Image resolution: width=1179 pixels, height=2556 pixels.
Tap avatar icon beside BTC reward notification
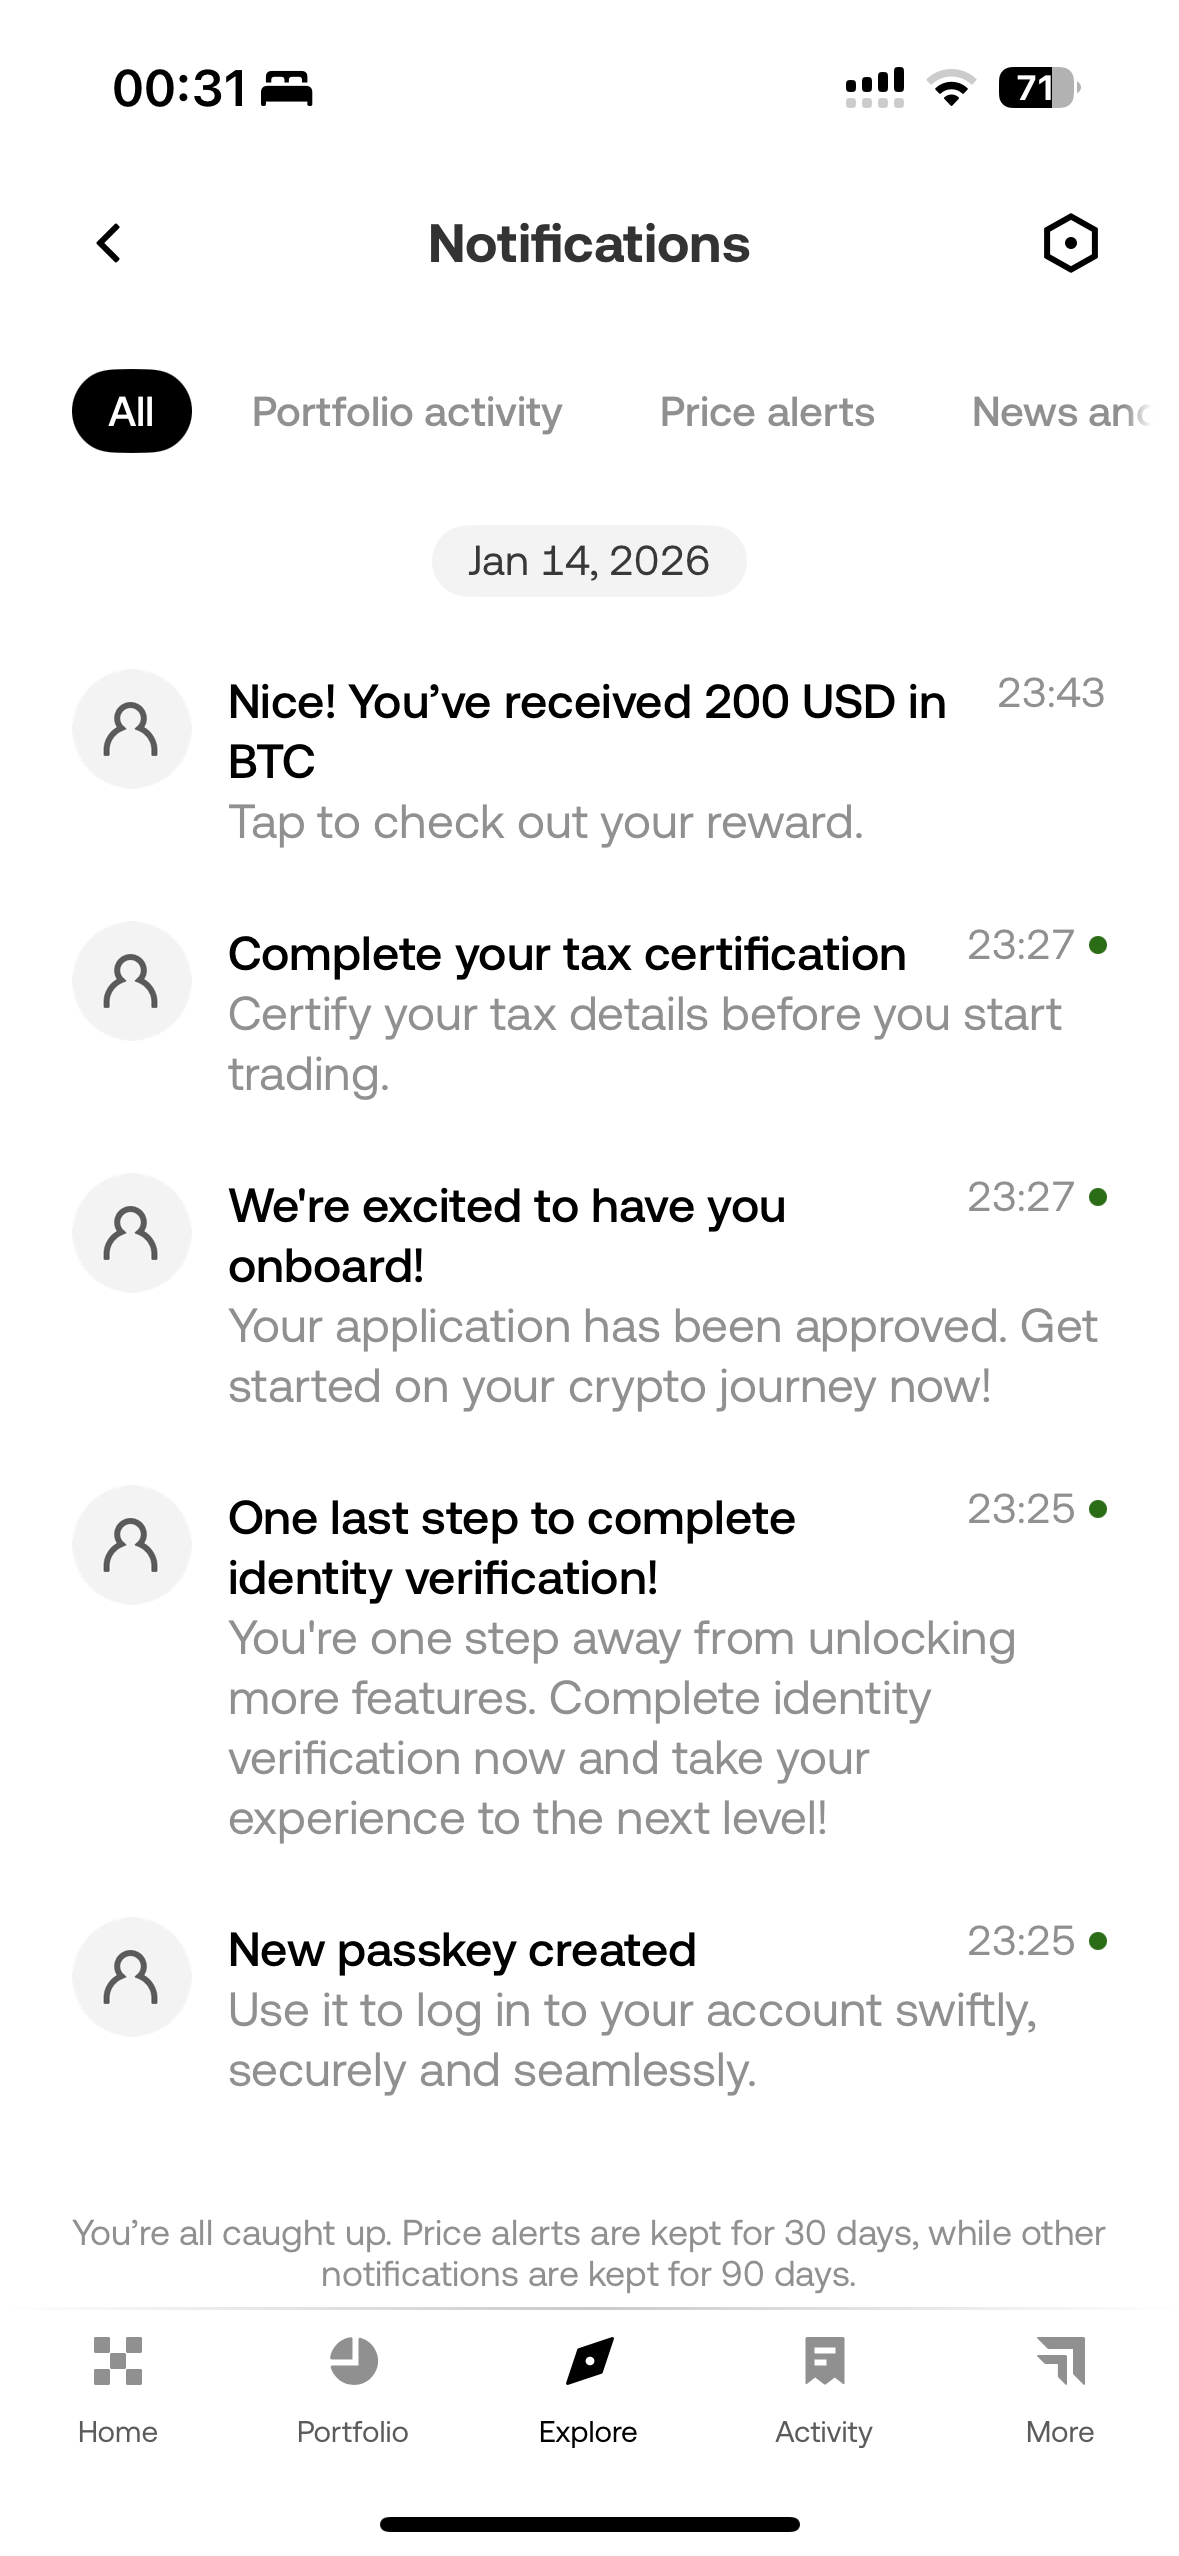click(x=132, y=729)
